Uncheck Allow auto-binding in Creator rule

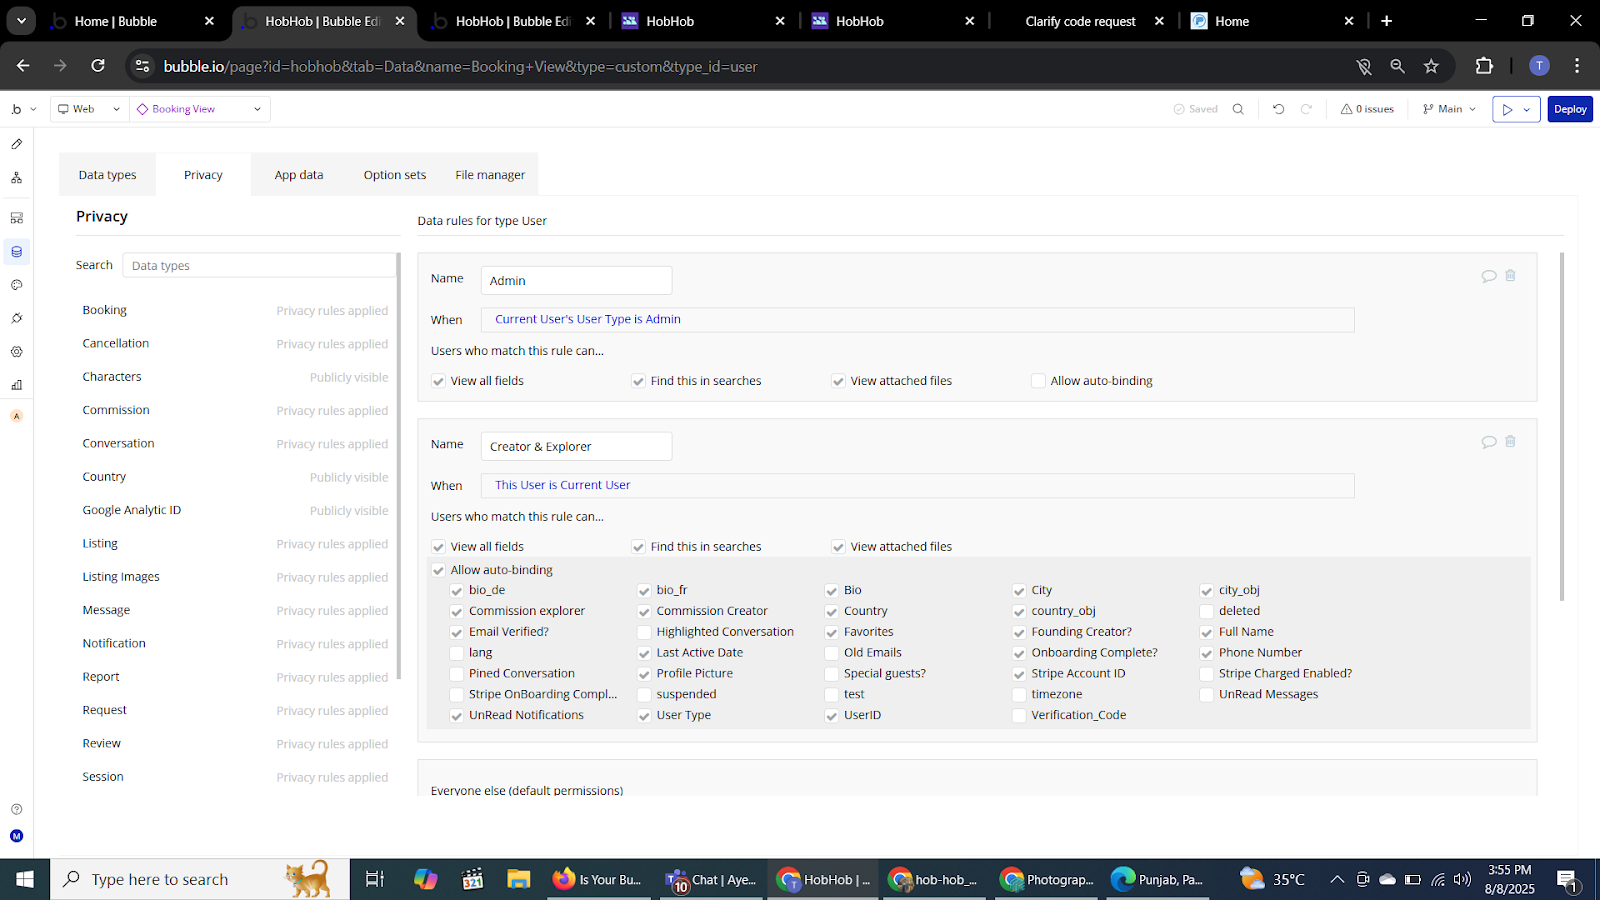point(438,570)
